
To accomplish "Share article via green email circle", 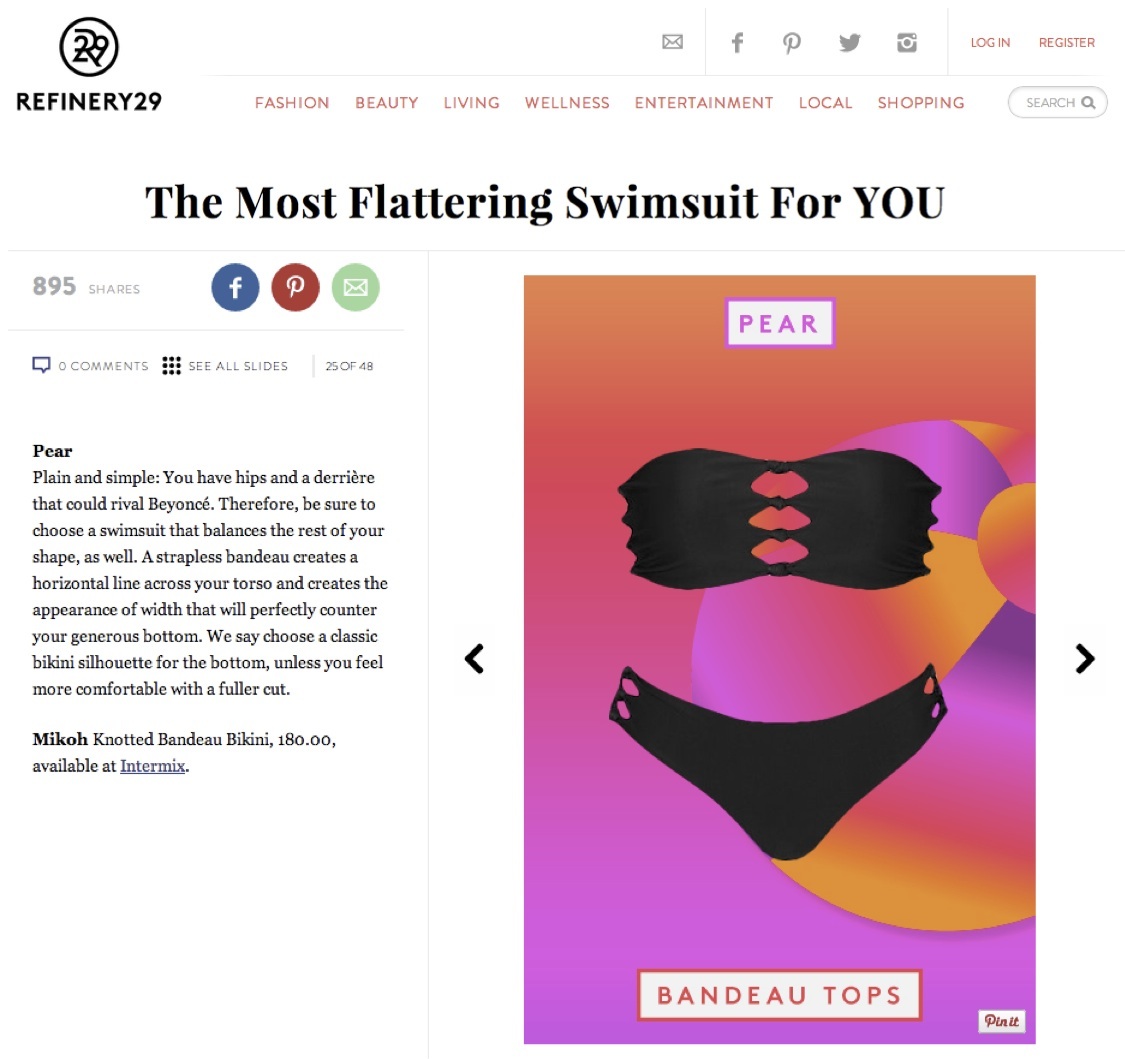I will (355, 287).
